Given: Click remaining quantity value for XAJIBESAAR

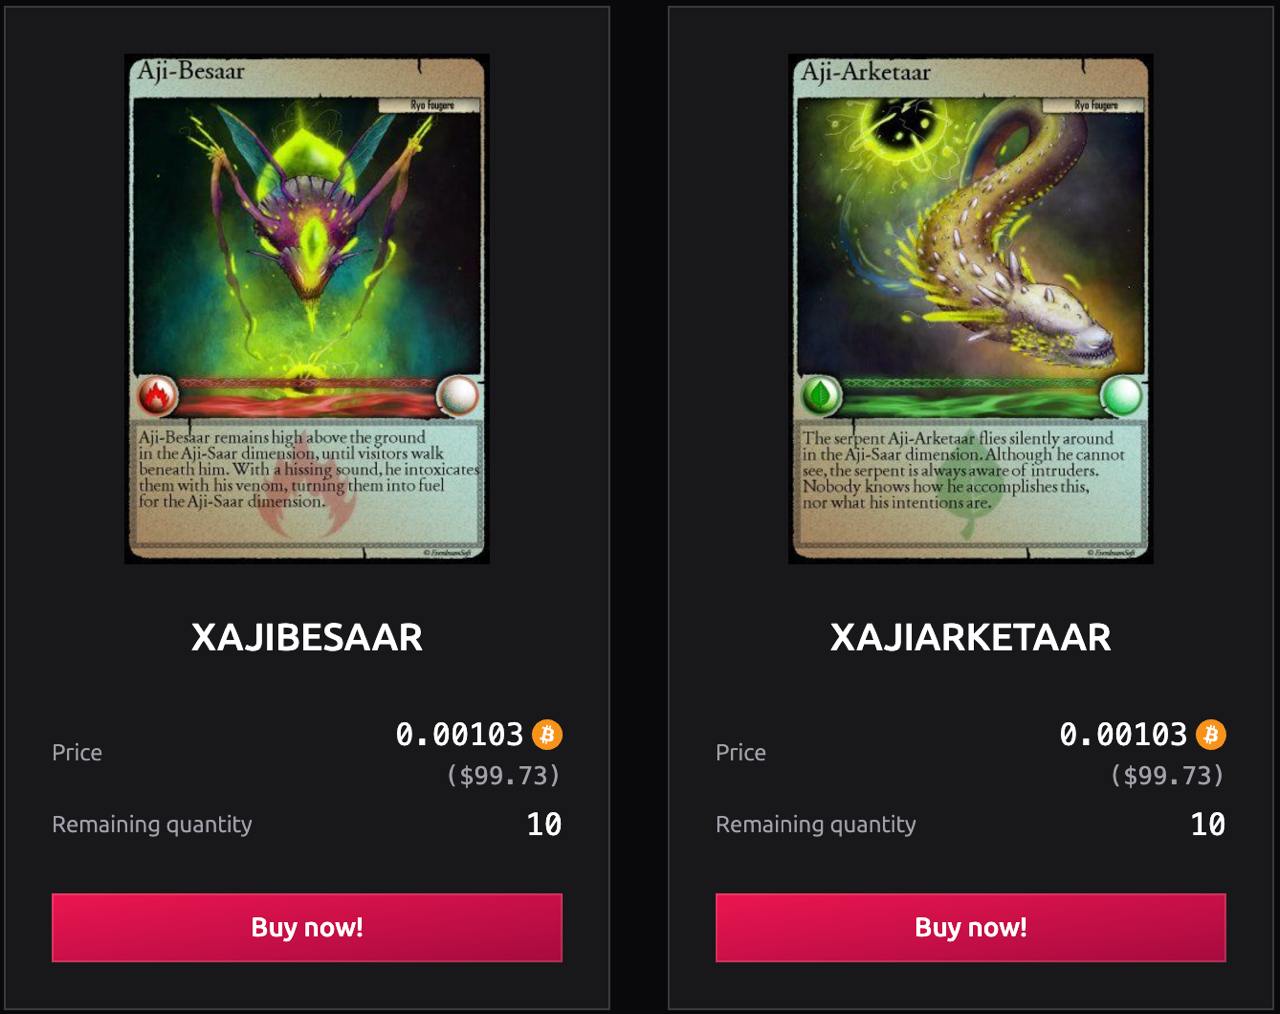Looking at the screenshot, I should click(x=544, y=824).
